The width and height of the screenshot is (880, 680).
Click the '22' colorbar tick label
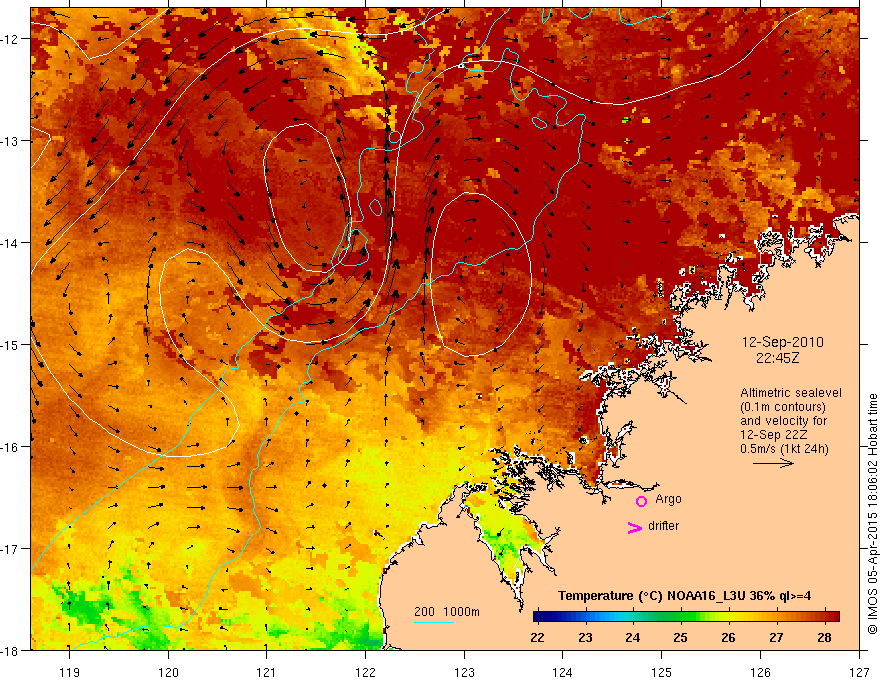537,637
